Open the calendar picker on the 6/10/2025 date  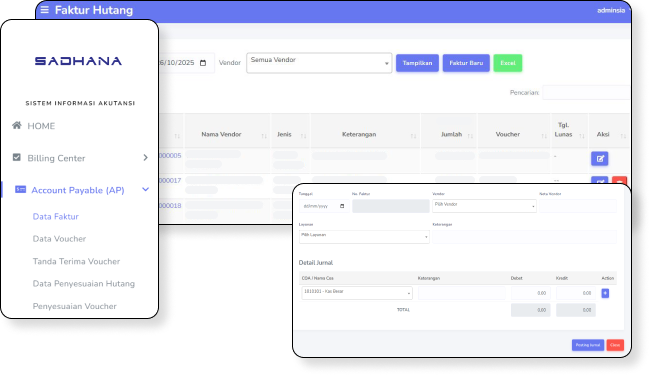(x=203, y=63)
